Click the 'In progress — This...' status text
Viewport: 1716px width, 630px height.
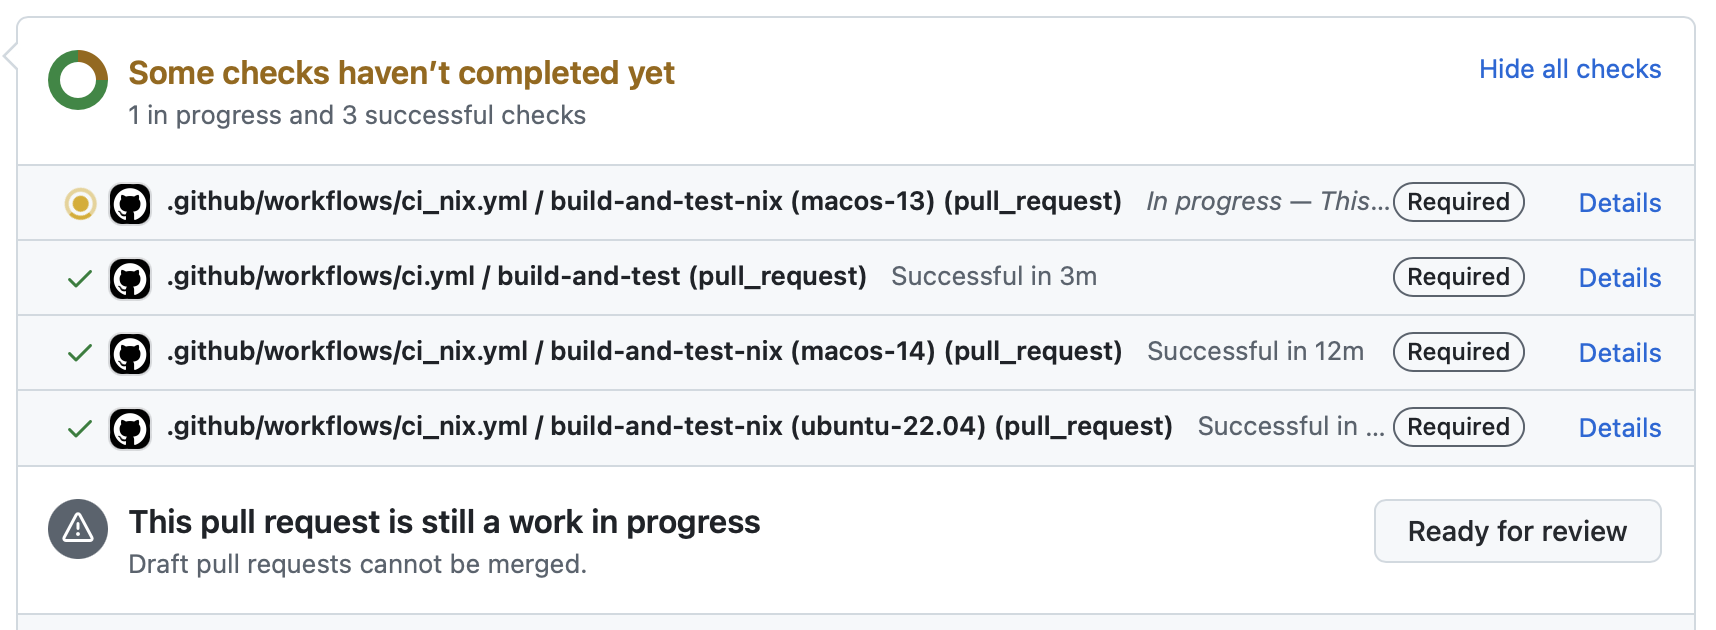pos(1267,202)
